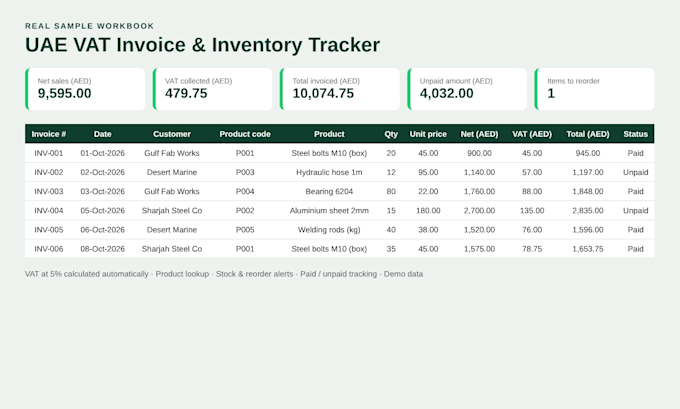The image size is (680, 409).
Task: Click the net amount 2,700.00
Action: 479,210
